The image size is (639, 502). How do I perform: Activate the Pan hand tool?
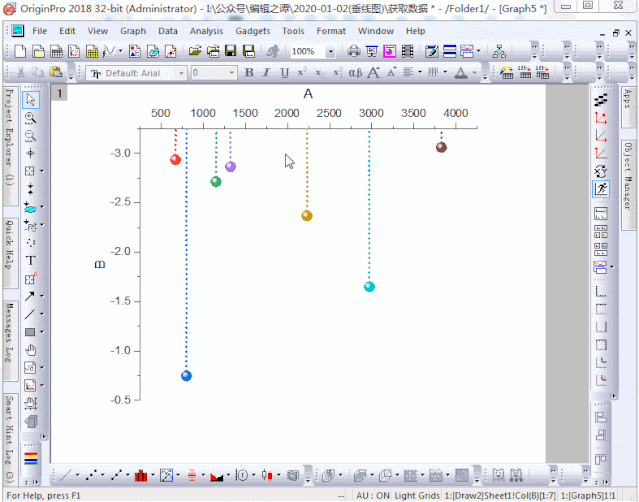pos(30,350)
